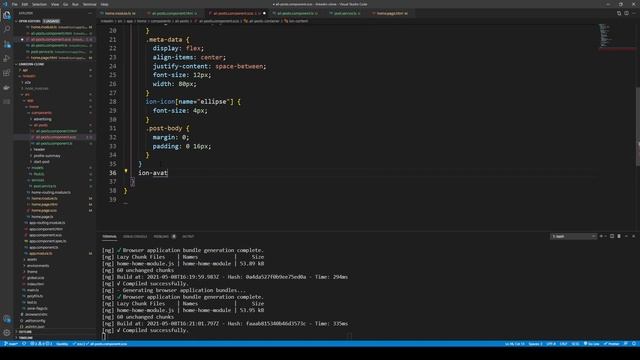Viewport: 640px width, 360px height.
Task: Open Source Control view in activity bar
Action: [x=7, y=44]
